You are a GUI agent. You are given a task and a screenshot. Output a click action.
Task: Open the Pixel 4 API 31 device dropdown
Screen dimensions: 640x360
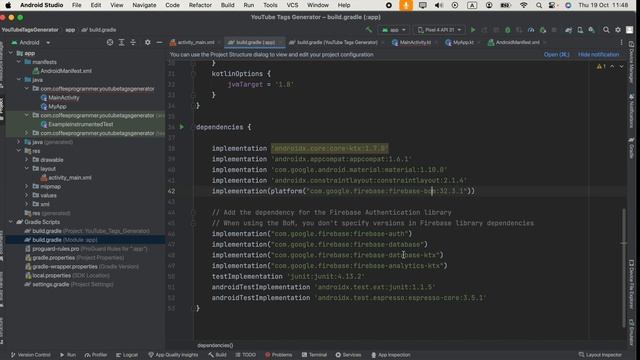pos(440,30)
